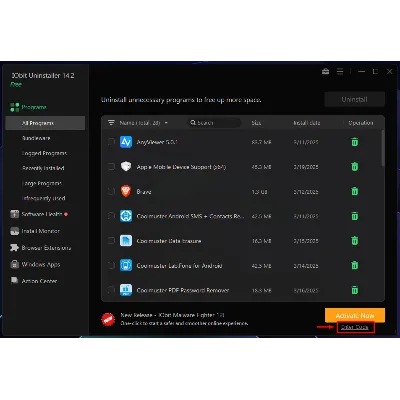This screenshot has width=400, height=400.
Task: Click the 1.3 GB size of Brave
Action: click(259, 192)
